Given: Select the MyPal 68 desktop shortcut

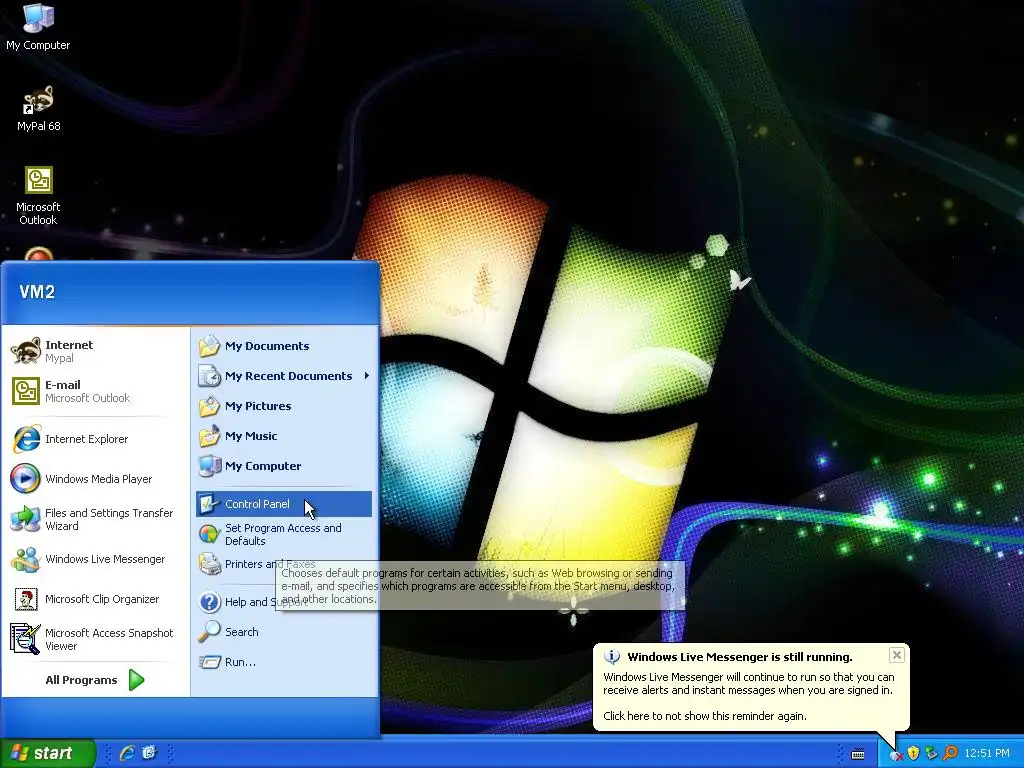Looking at the screenshot, I should (x=38, y=108).
